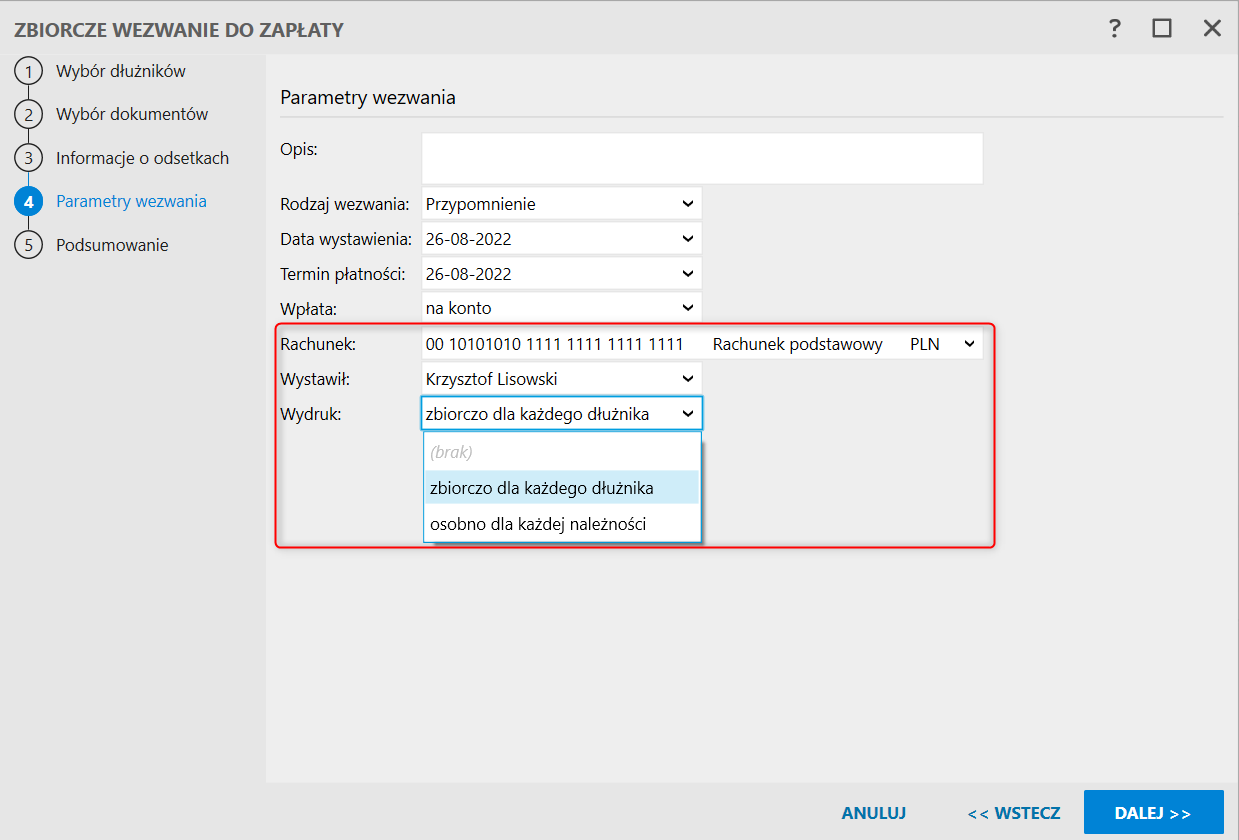Screen dimensions: 1239x840
Task: Go to step 5 circle icon
Action: [28, 245]
